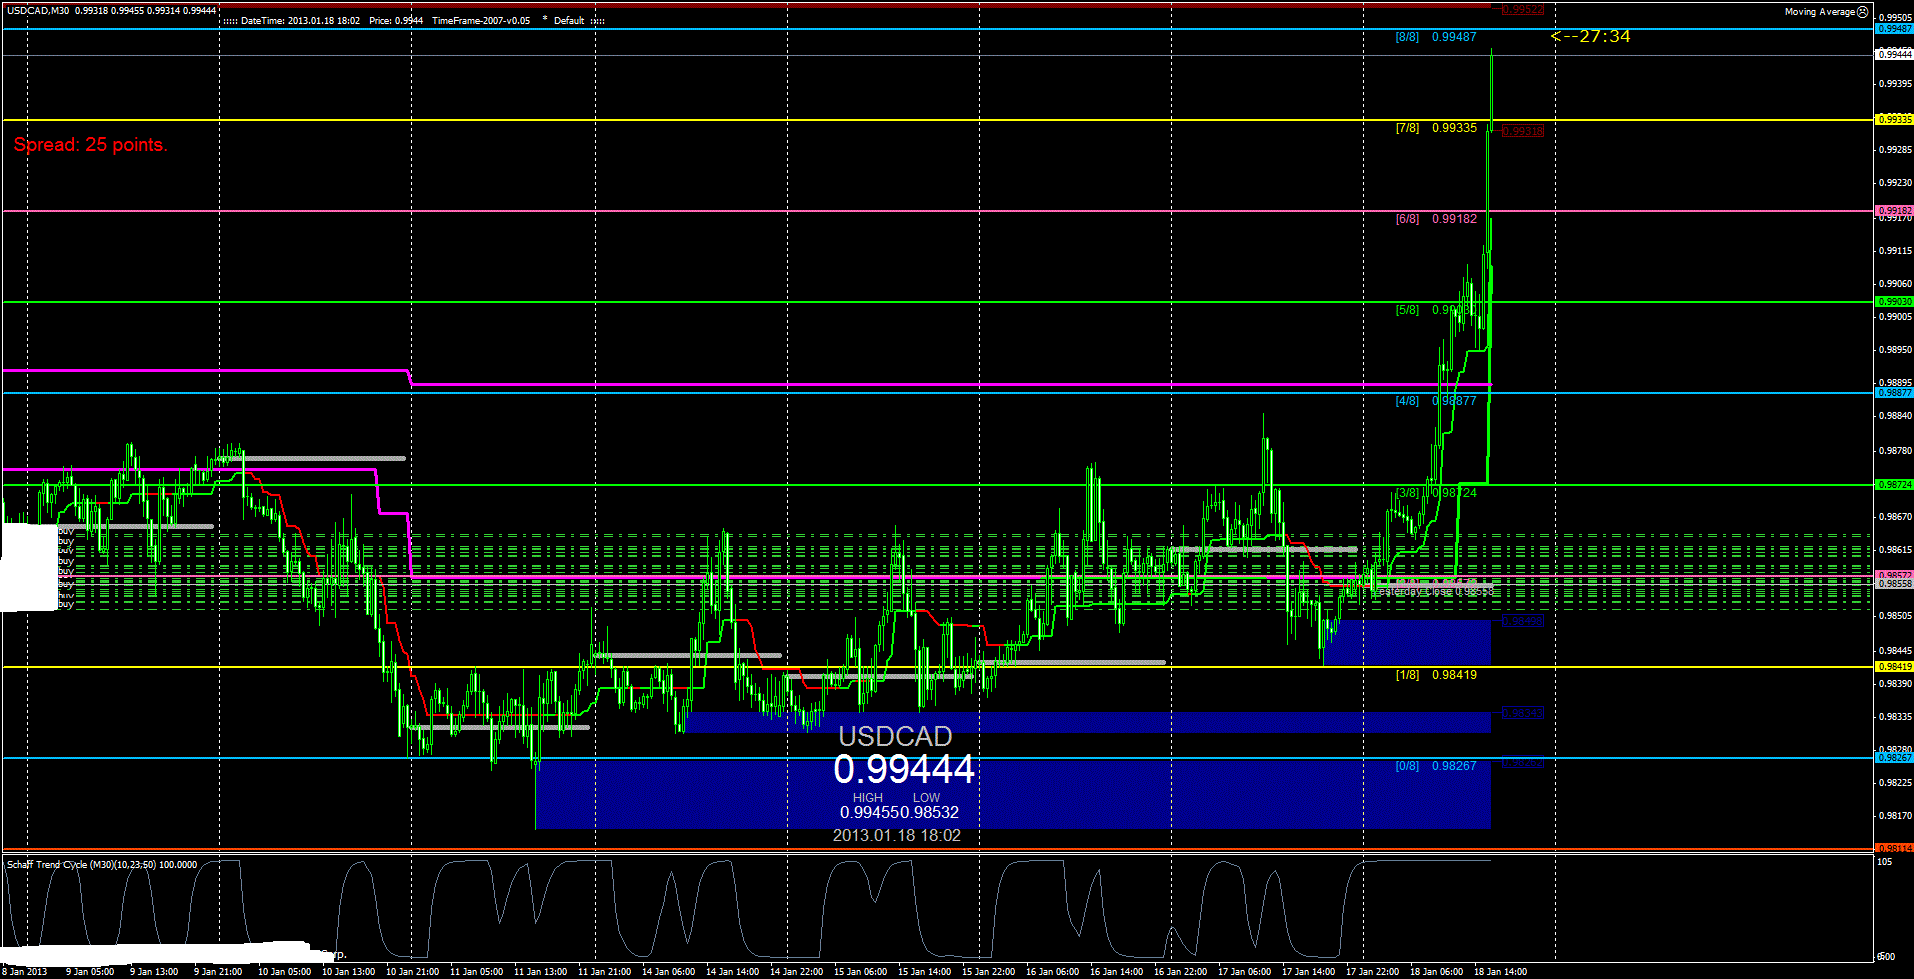Click the Moving Average expert advisor smiley icon
The image size is (1914, 979).
click(1862, 12)
